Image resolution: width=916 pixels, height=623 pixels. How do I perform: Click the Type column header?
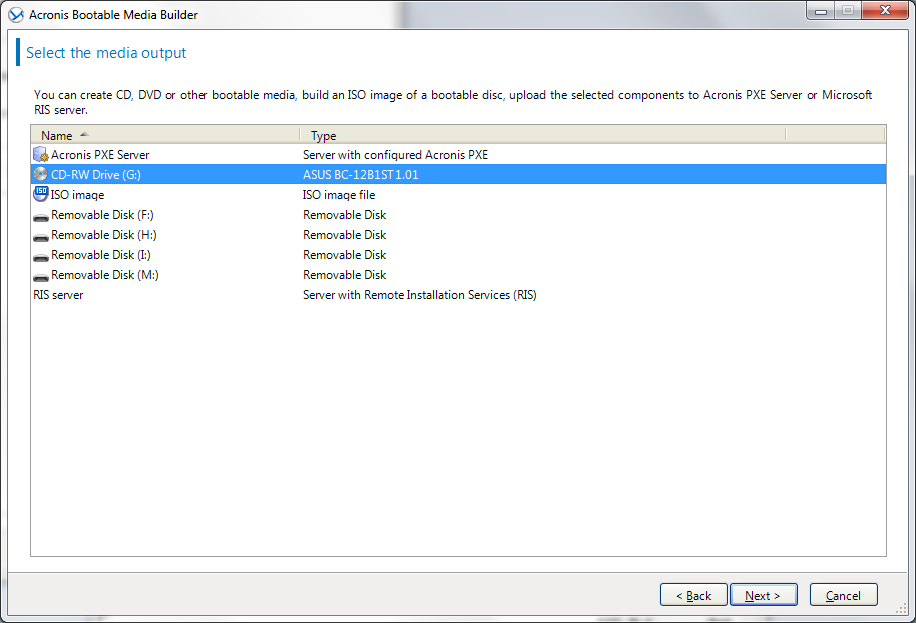point(543,136)
